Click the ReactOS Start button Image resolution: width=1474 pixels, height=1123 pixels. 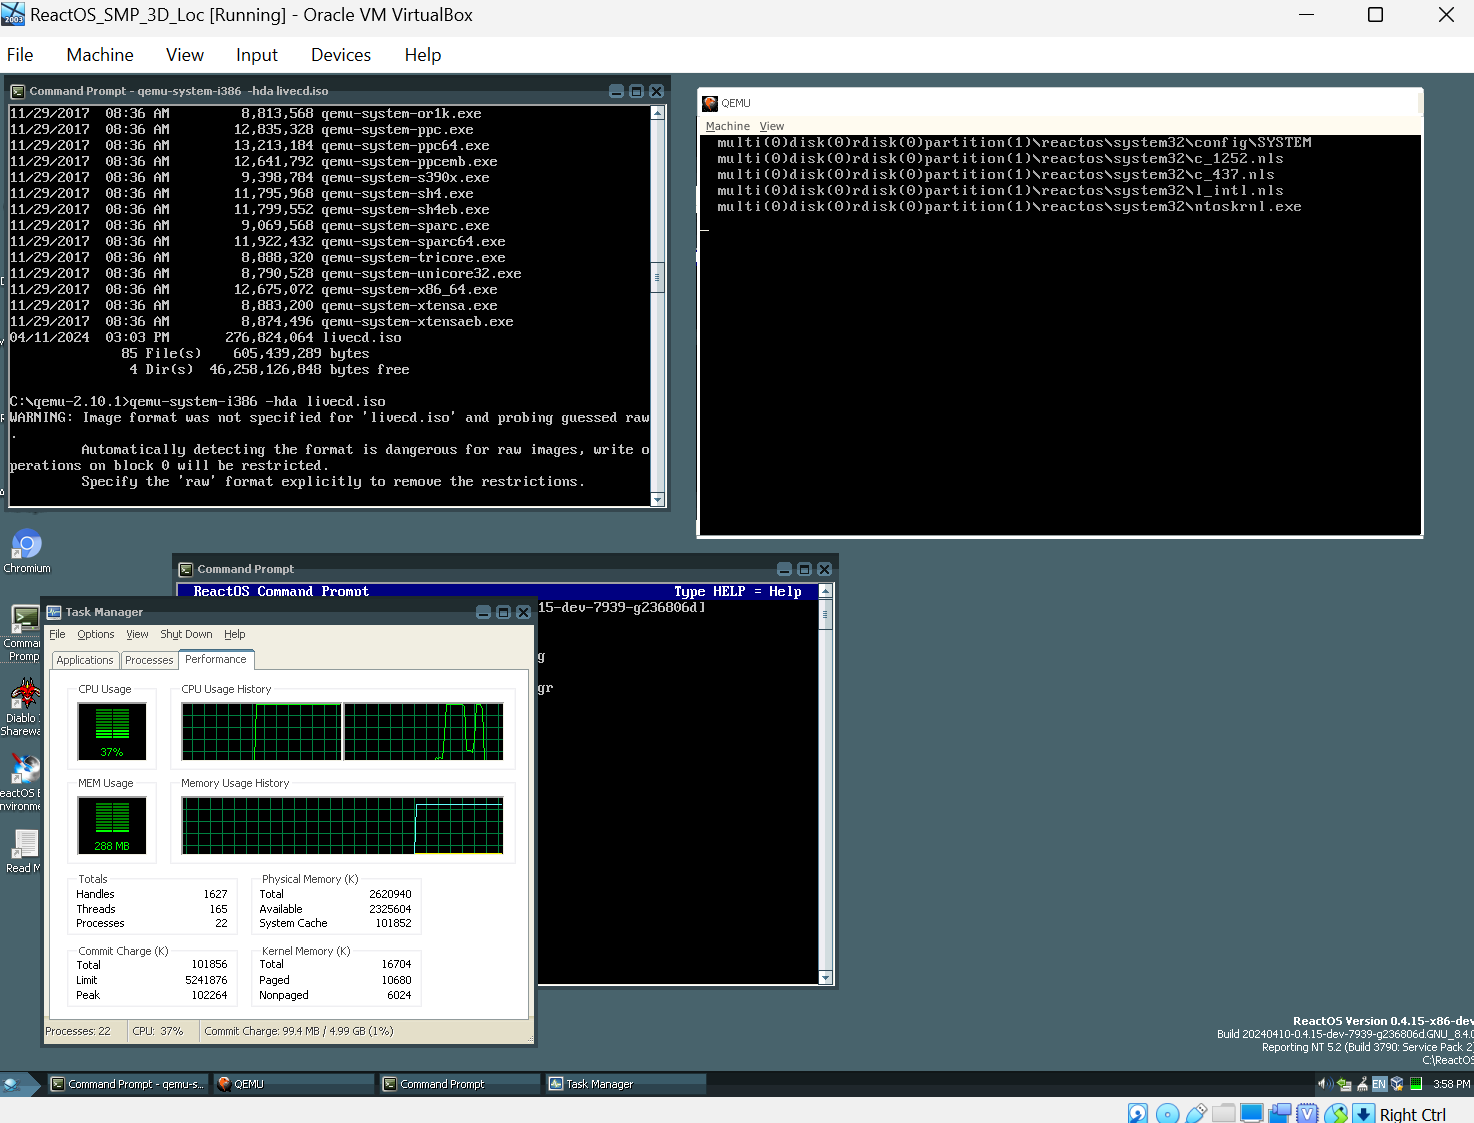pyautogui.click(x=21, y=1084)
